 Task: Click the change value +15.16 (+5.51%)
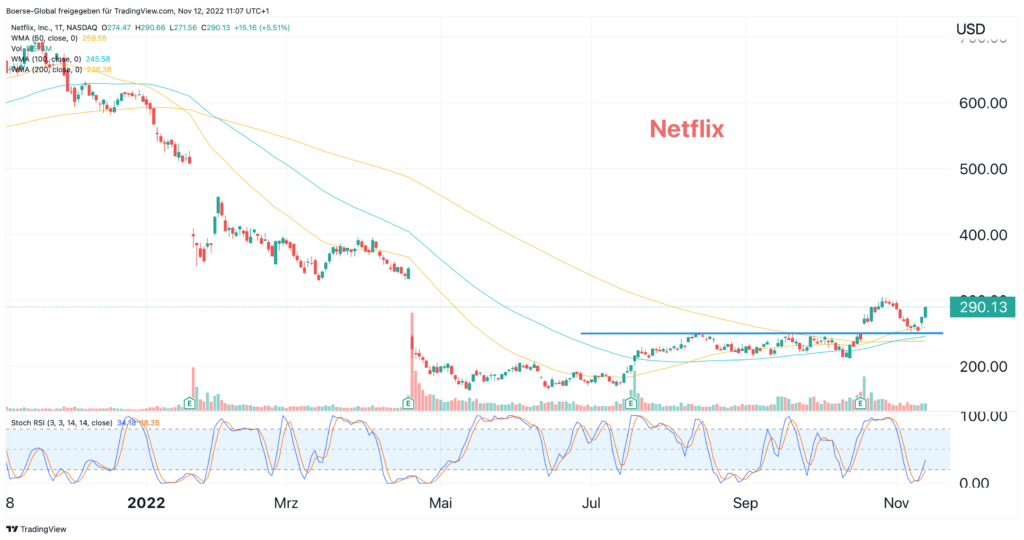coord(262,27)
